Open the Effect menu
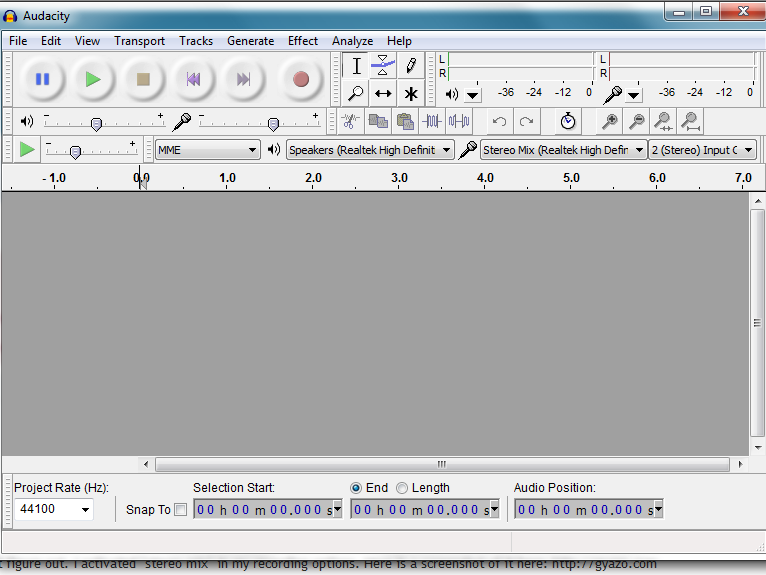Screen dimensions: 766x575 click(303, 41)
